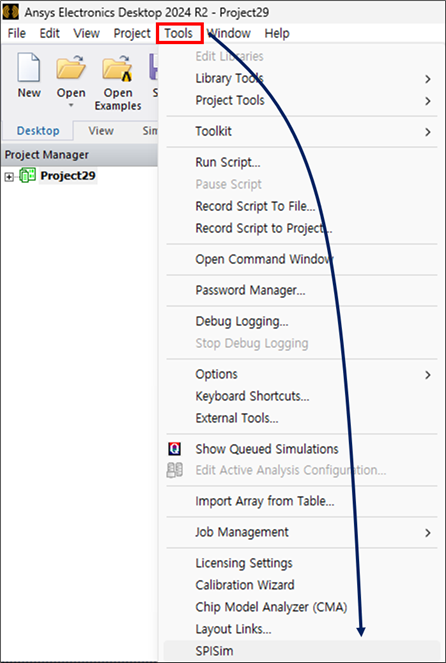This screenshot has width=446, height=663.
Task: Click the Open folder icon
Action: (71, 67)
